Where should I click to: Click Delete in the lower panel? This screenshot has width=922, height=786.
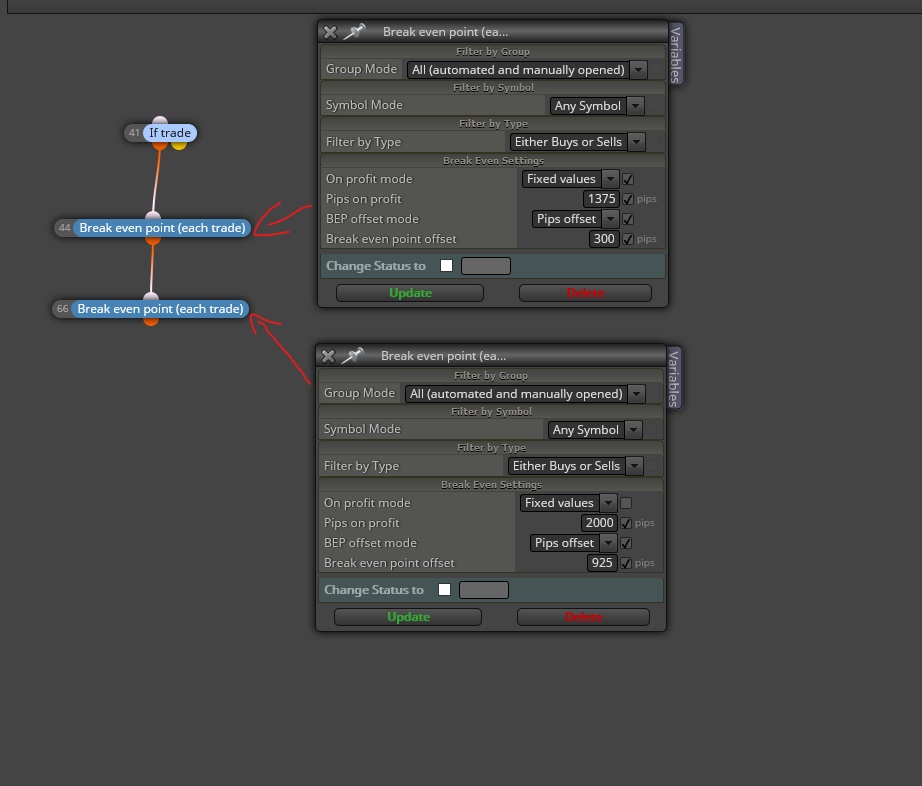583,617
